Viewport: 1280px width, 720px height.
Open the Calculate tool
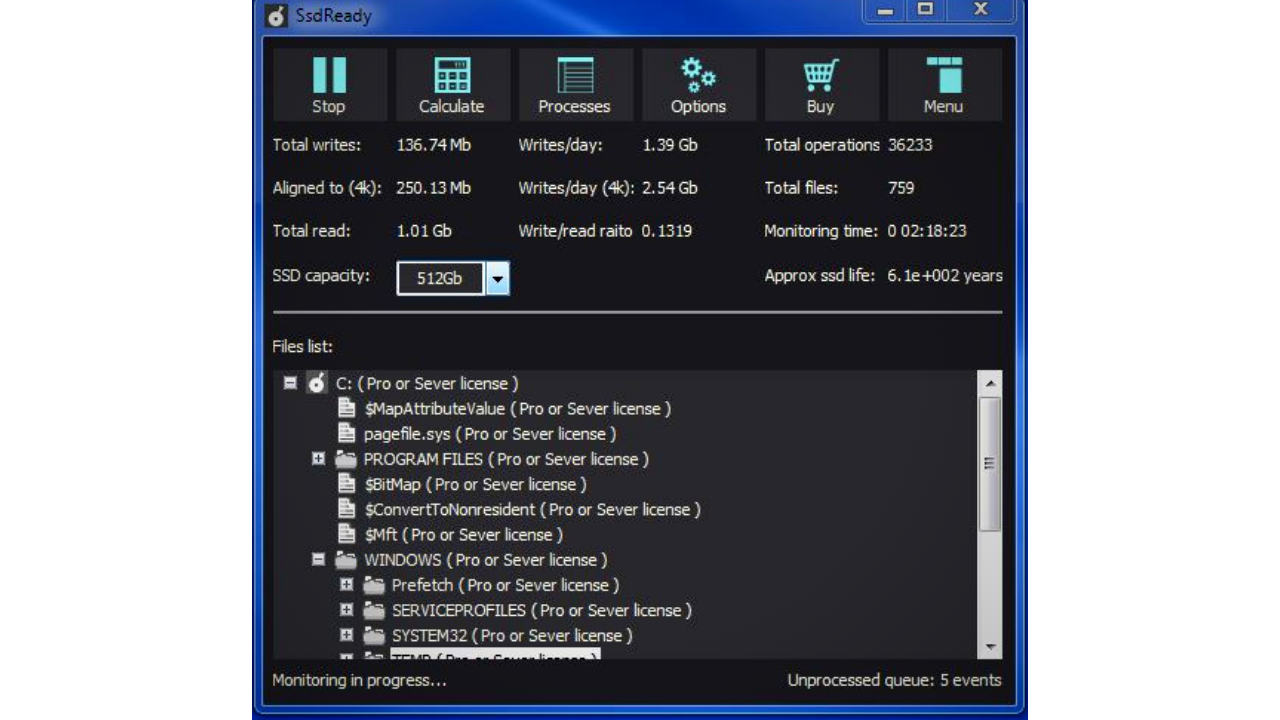coord(452,80)
